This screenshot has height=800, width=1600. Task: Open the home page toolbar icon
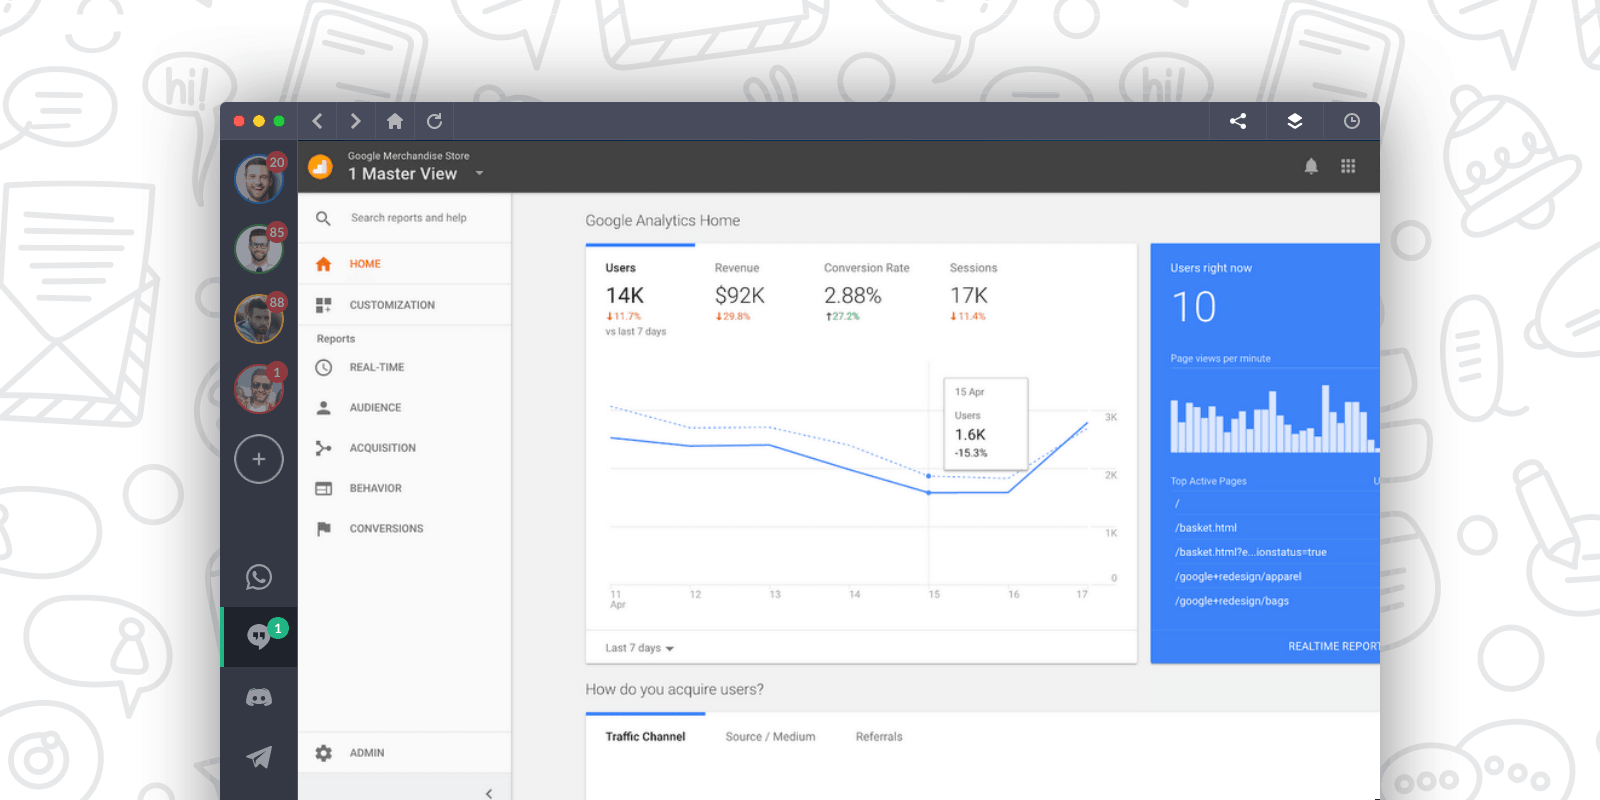(395, 121)
